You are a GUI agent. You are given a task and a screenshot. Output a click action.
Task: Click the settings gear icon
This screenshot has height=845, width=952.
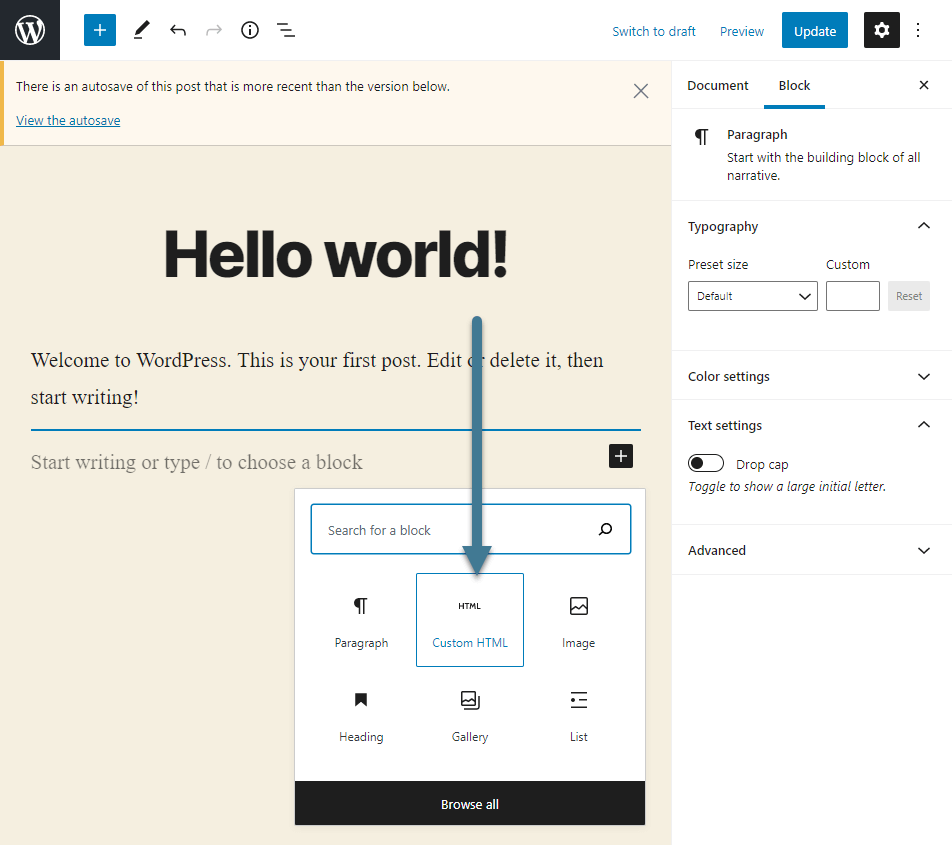pyautogui.click(x=881, y=30)
